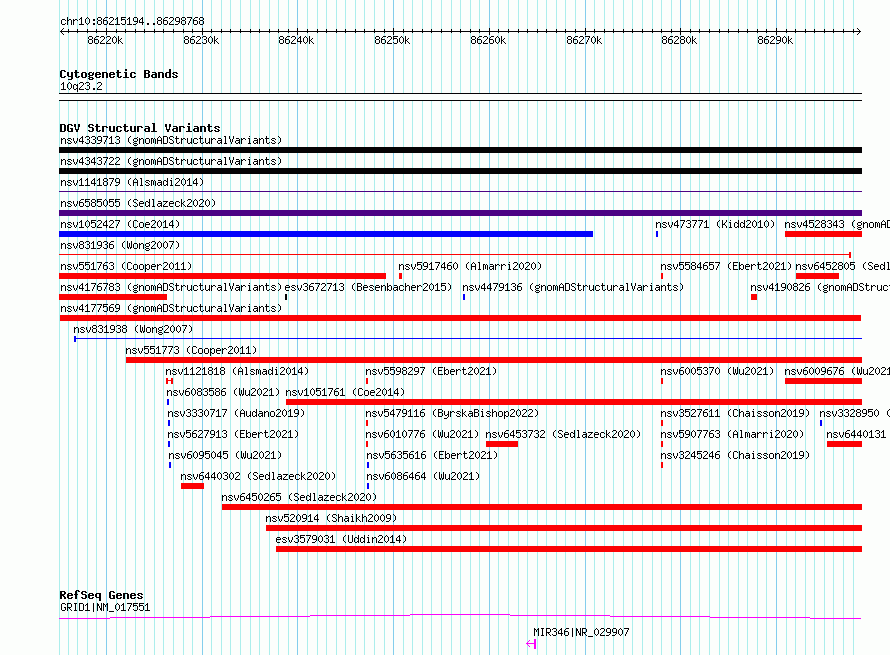Click the DGV Structural Variants track title
Screen dimensions: 890x655
coord(140,128)
